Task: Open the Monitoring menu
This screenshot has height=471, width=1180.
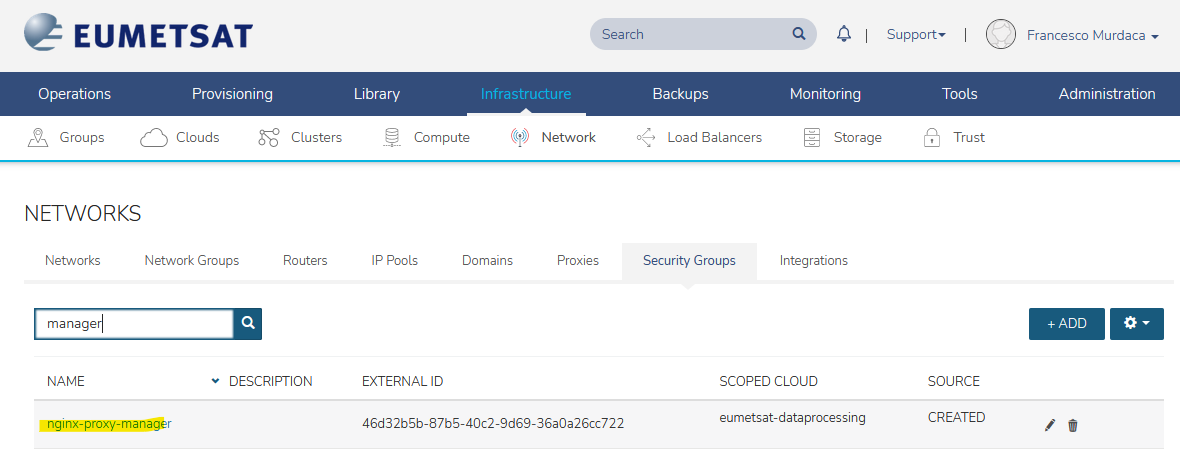Action: click(x=825, y=94)
